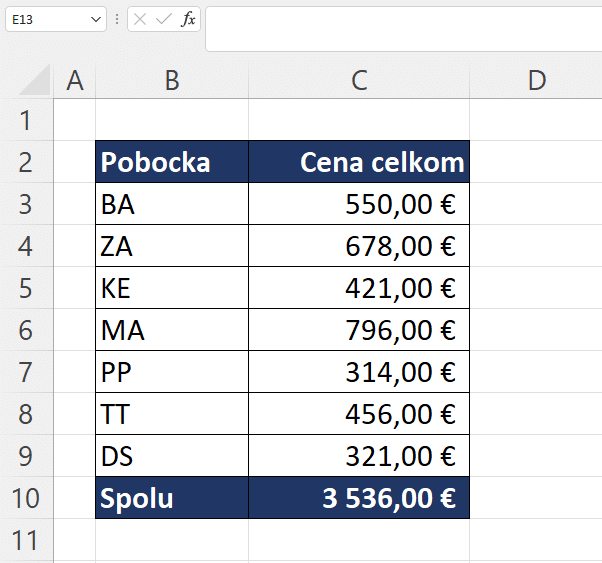Select row 10 header
The width and height of the screenshot is (602, 563).
pyautogui.click(x=26, y=498)
